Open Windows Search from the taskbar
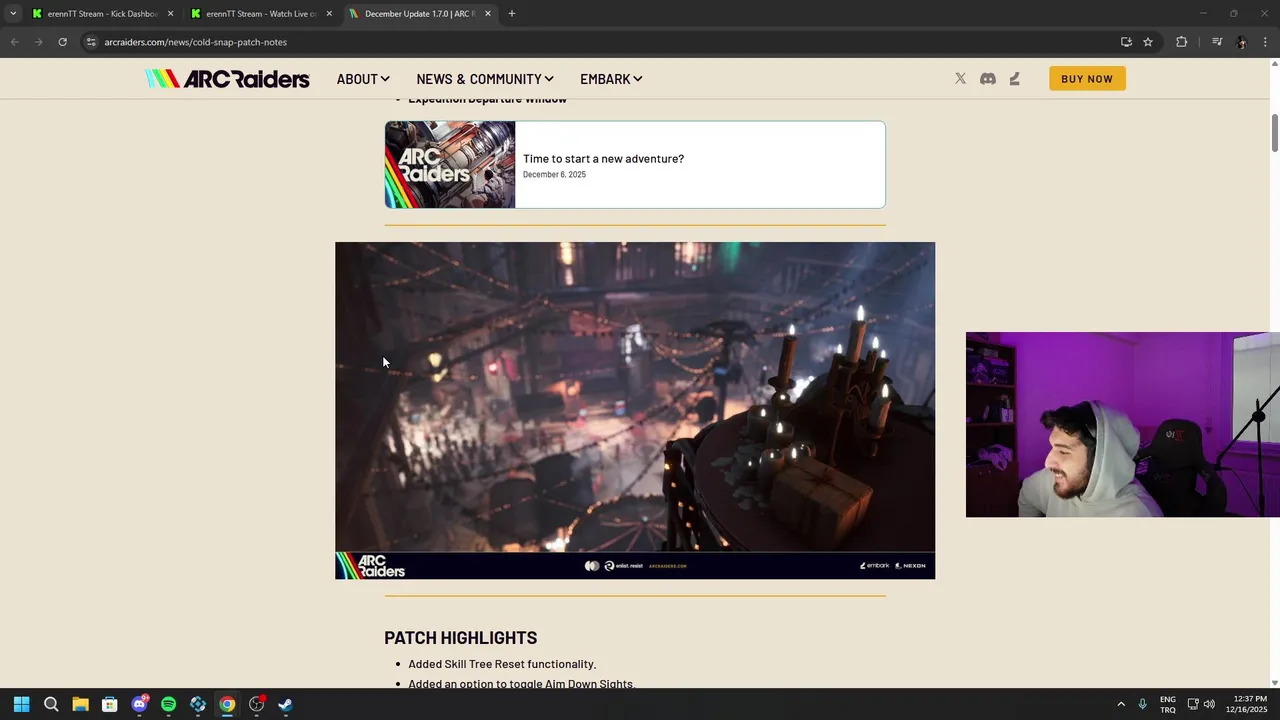This screenshot has height=720, width=1280. click(x=51, y=704)
